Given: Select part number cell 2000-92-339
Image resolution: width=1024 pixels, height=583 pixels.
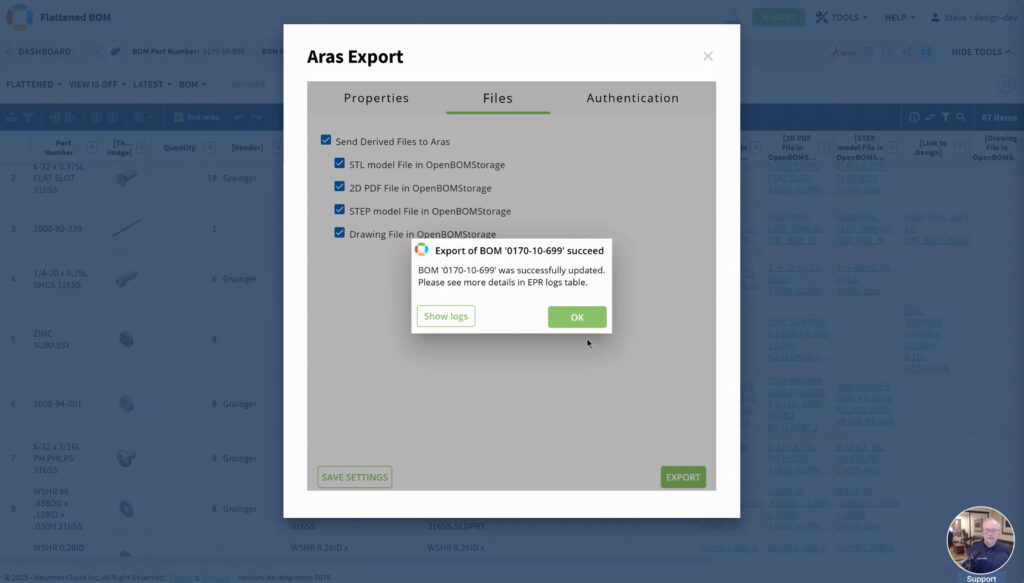Looking at the screenshot, I should [x=57, y=228].
